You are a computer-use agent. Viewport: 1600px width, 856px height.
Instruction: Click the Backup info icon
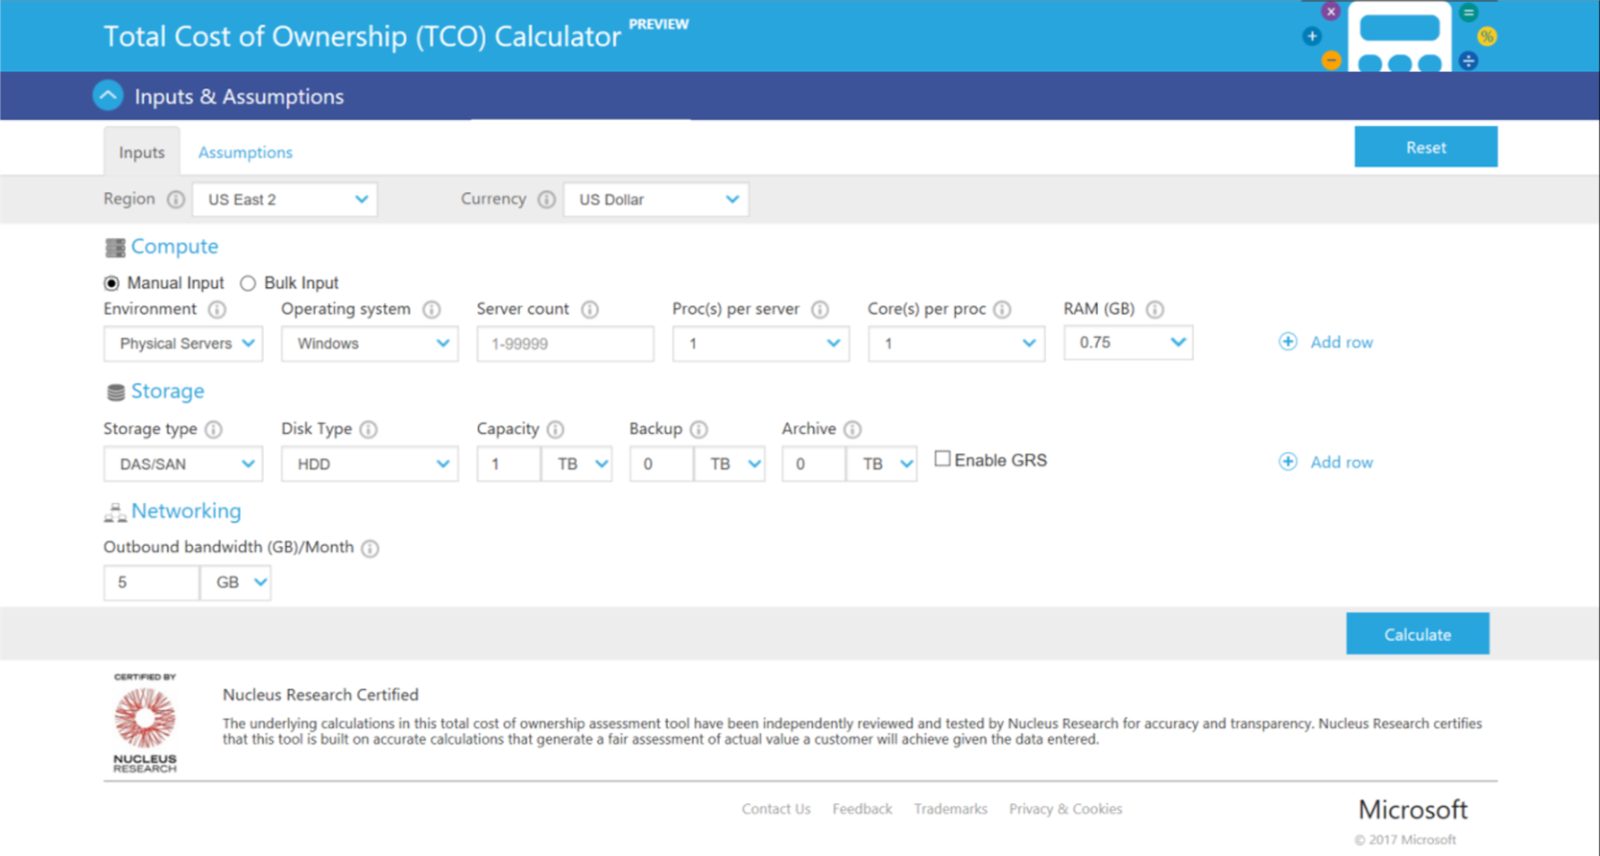click(x=698, y=429)
